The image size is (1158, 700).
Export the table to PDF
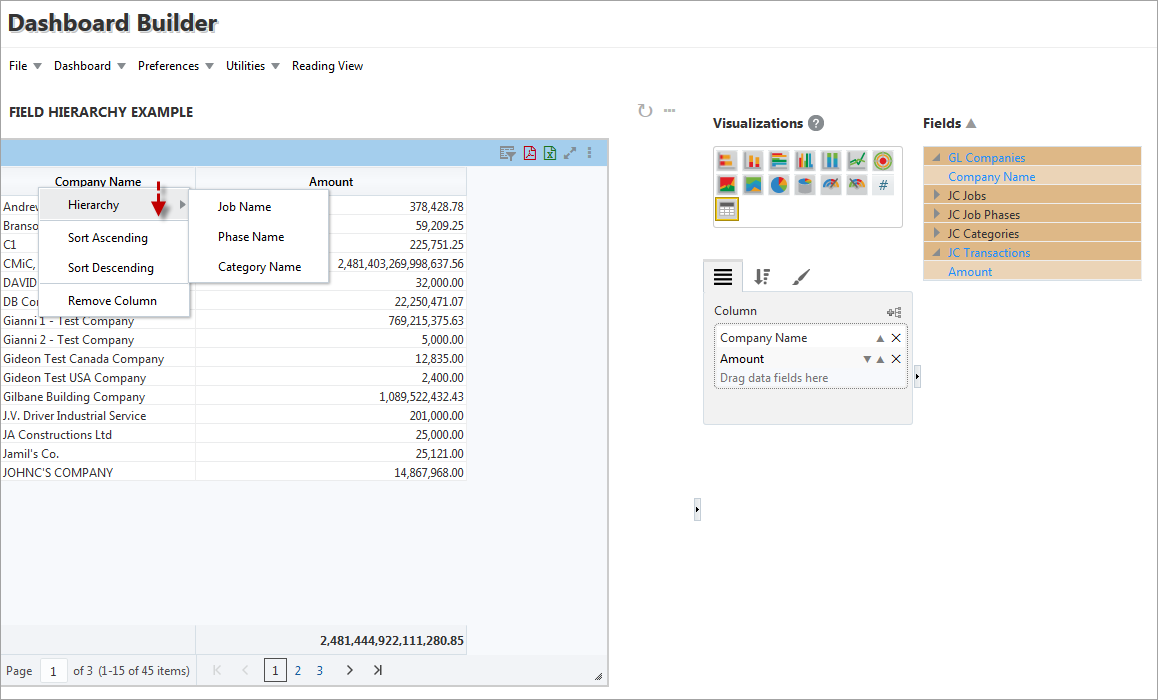[530, 153]
